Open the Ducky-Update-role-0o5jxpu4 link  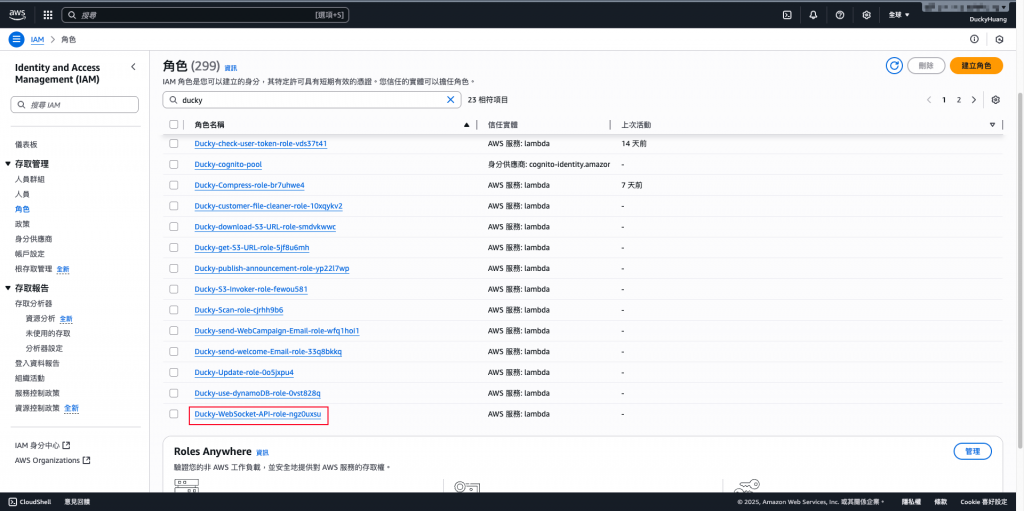click(244, 372)
